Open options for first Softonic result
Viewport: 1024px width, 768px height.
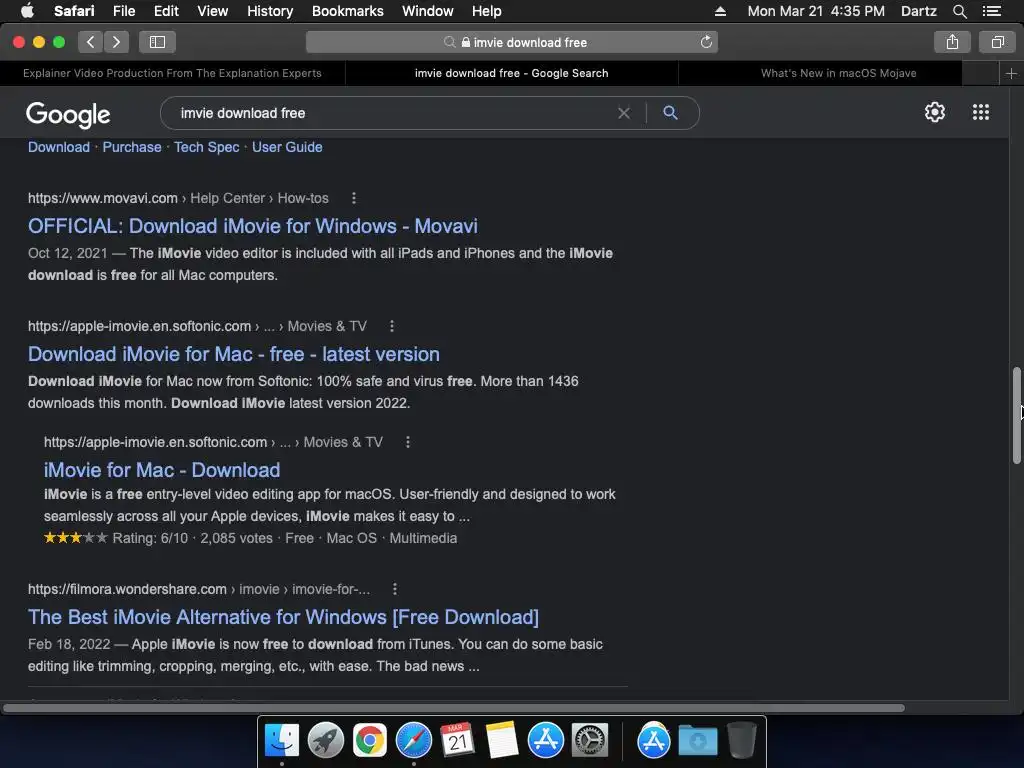click(x=391, y=326)
